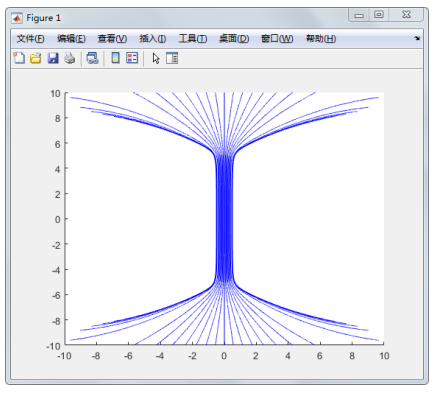Click the Figure 1 title text

point(43,18)
